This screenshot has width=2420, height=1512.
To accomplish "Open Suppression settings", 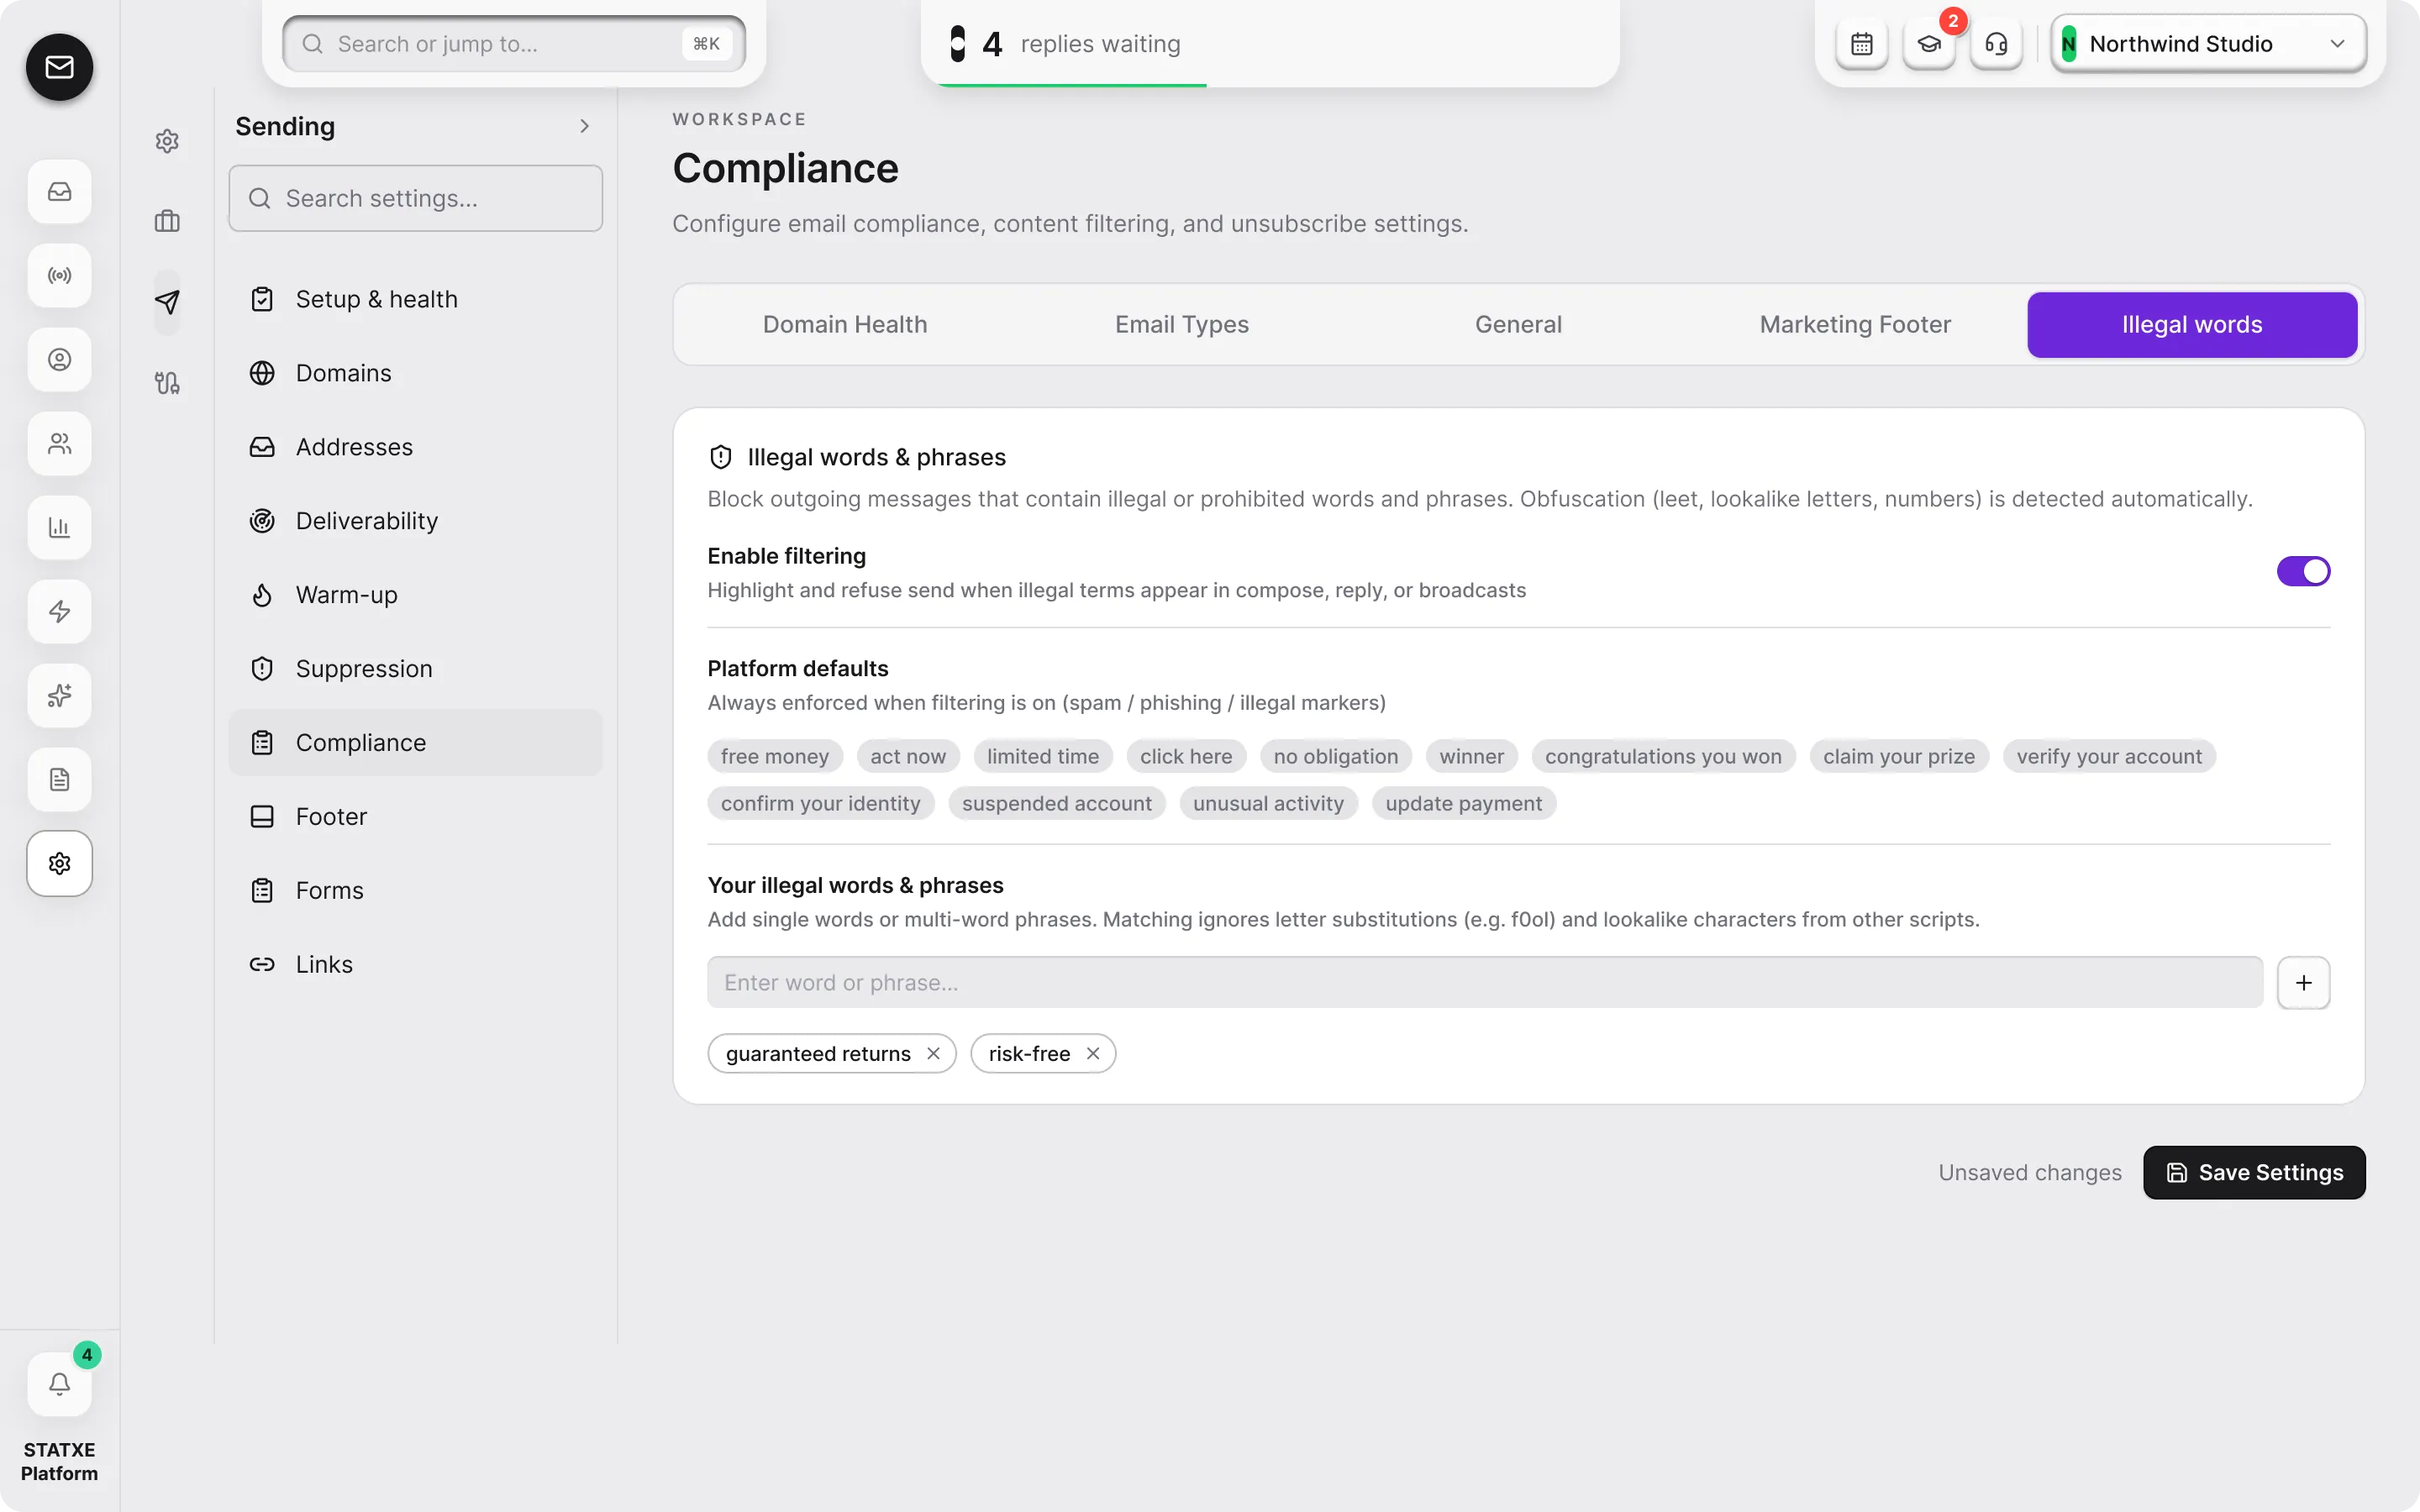I will 415,669.
